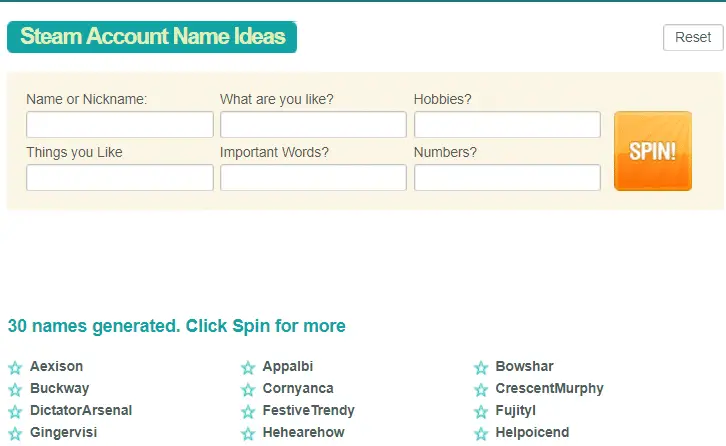The width and height of the screenshot is (726, 446).
Task: Select the generated name Hehearehow
Action: (303, 432)
